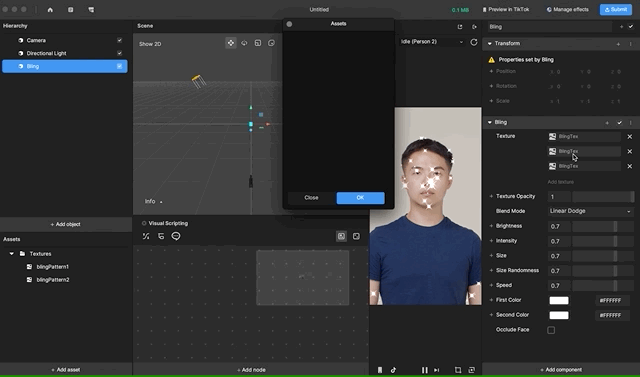The height and width of the screenshot is (377, 640).
Task: Click the Texture Opacity slider
Action: [603, 197]
